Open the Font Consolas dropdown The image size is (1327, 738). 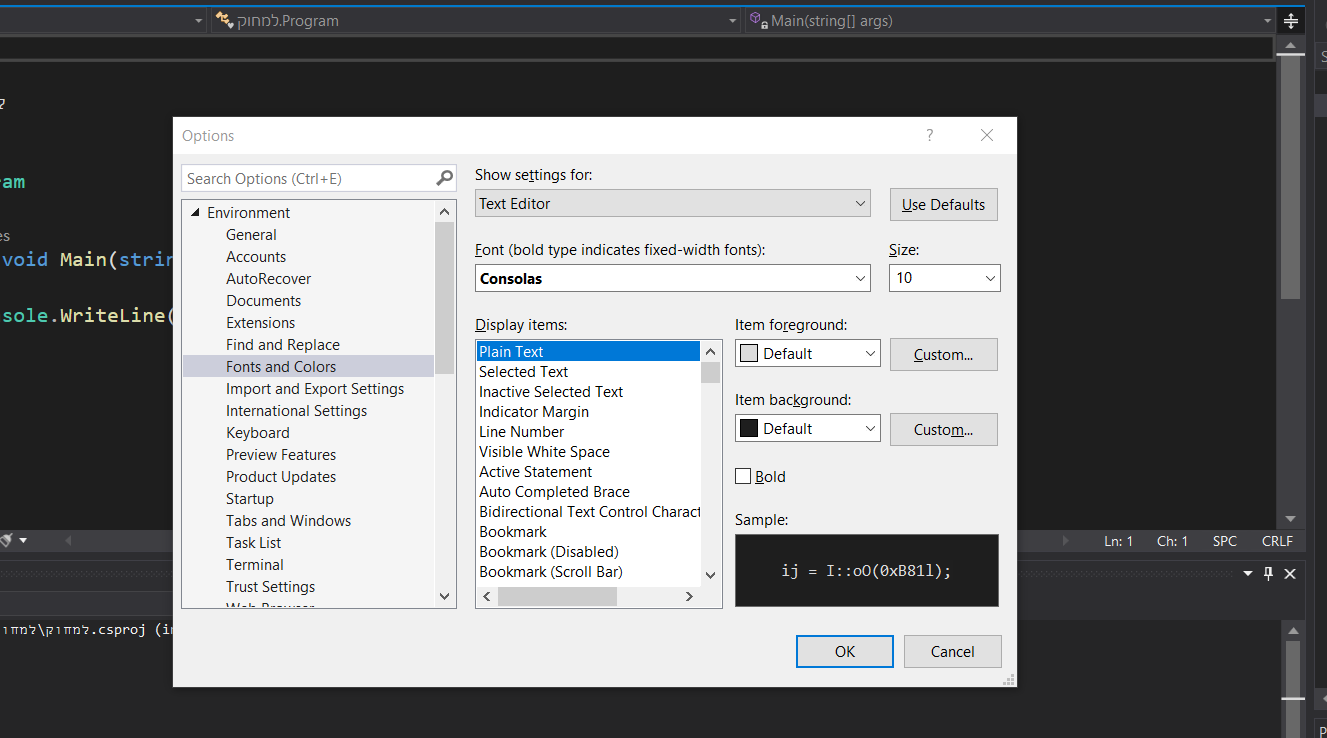[673, 278]
